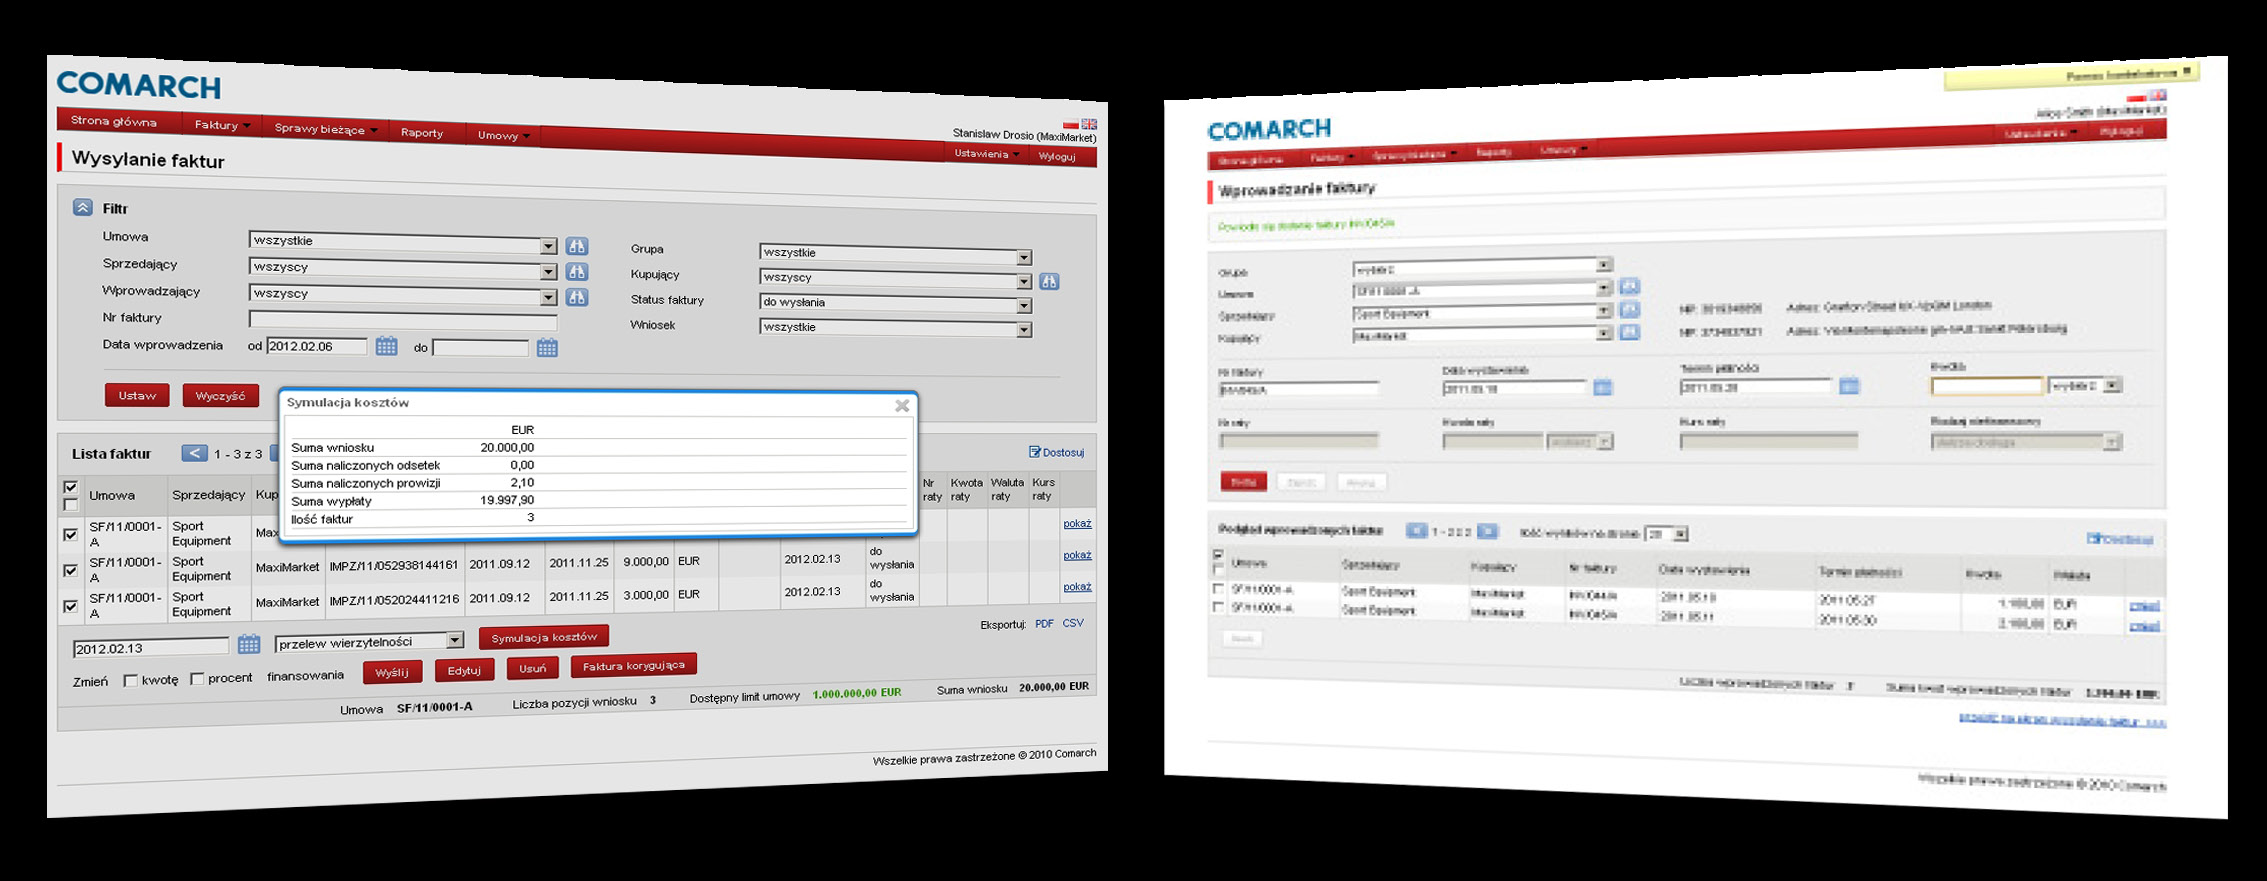Image resolution: width=2267 pixels, height=881 pixels.
Task: Click the Edytuj button
Action: point(464,670)
